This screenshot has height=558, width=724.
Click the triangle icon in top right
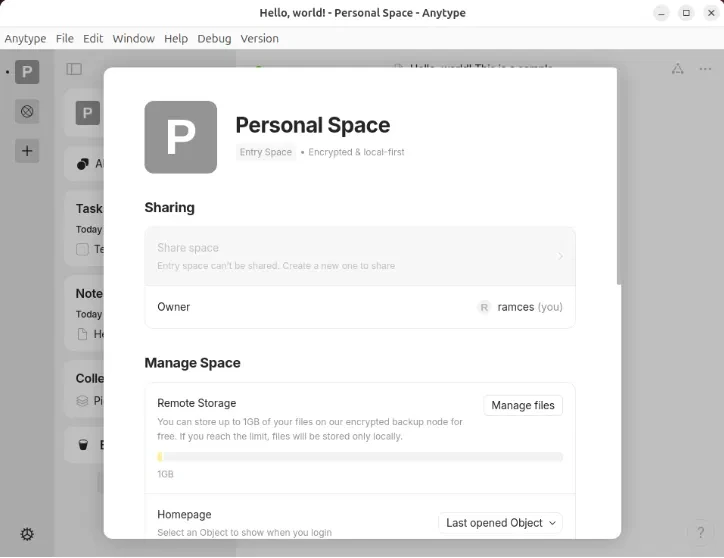[x=677, y=69]
